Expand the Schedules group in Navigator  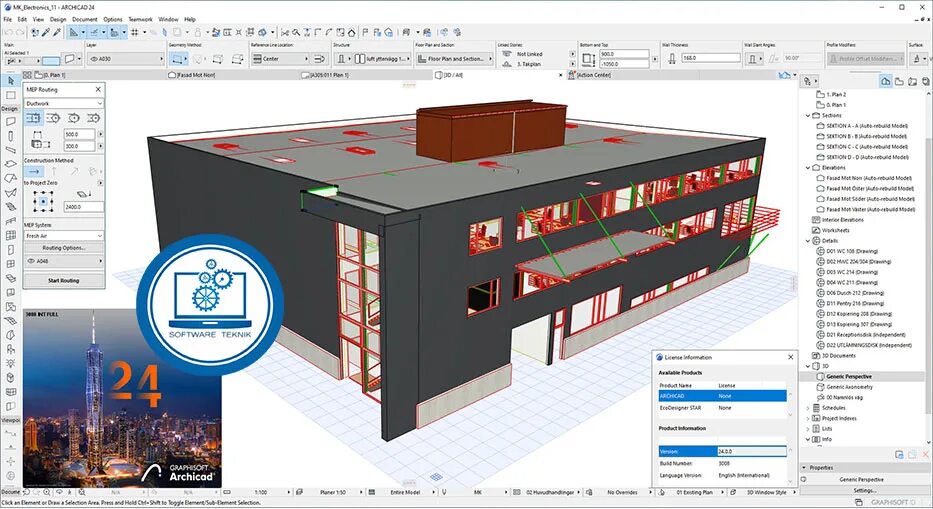click(x=807, y=408)
